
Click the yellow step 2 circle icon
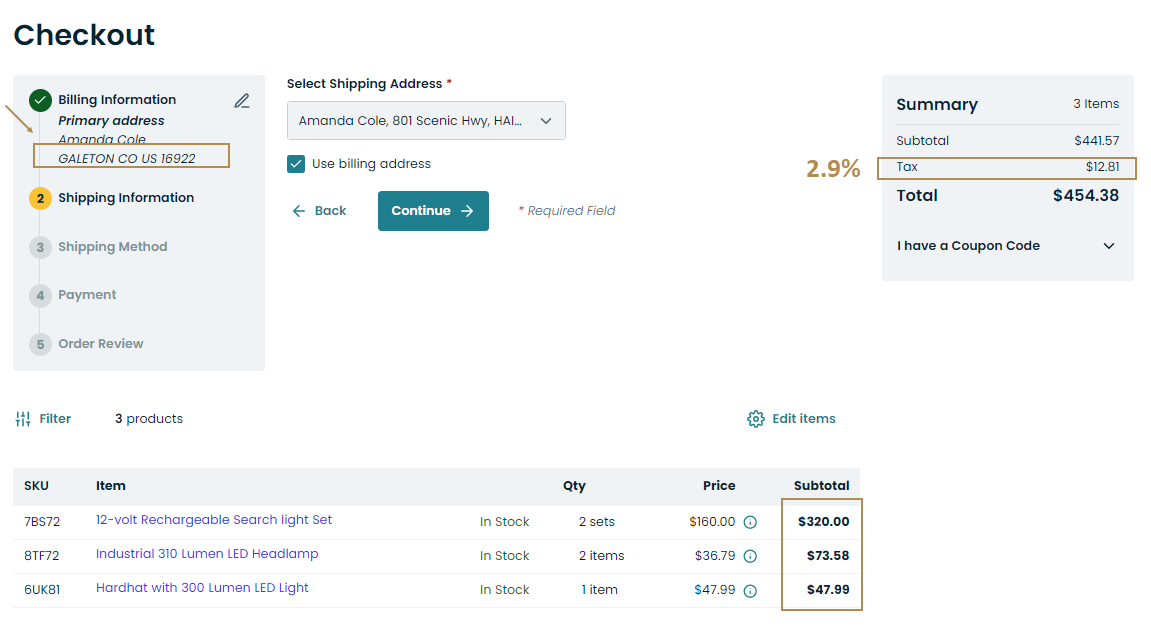coord(41,198)
